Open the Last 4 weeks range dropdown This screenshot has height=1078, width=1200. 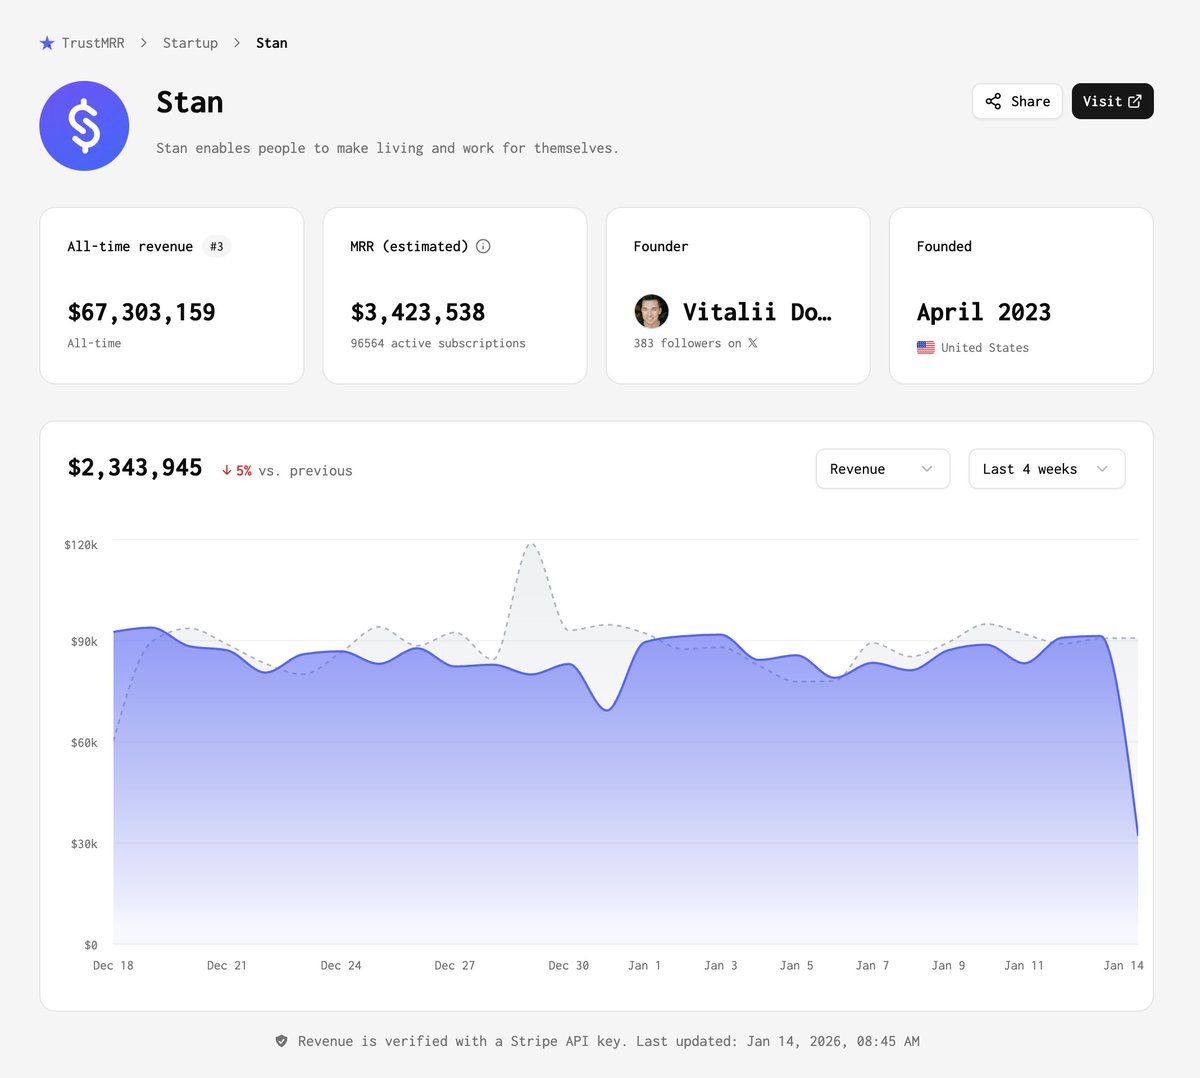coord(1047,469)
